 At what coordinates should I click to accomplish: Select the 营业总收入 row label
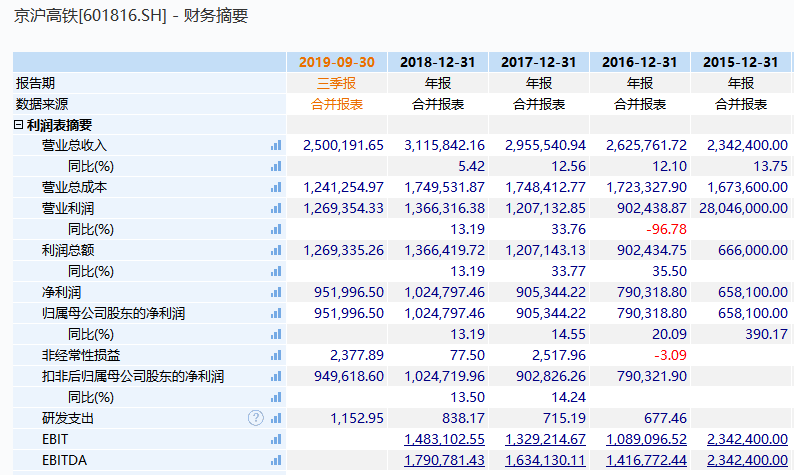click(x=74, y=145)
